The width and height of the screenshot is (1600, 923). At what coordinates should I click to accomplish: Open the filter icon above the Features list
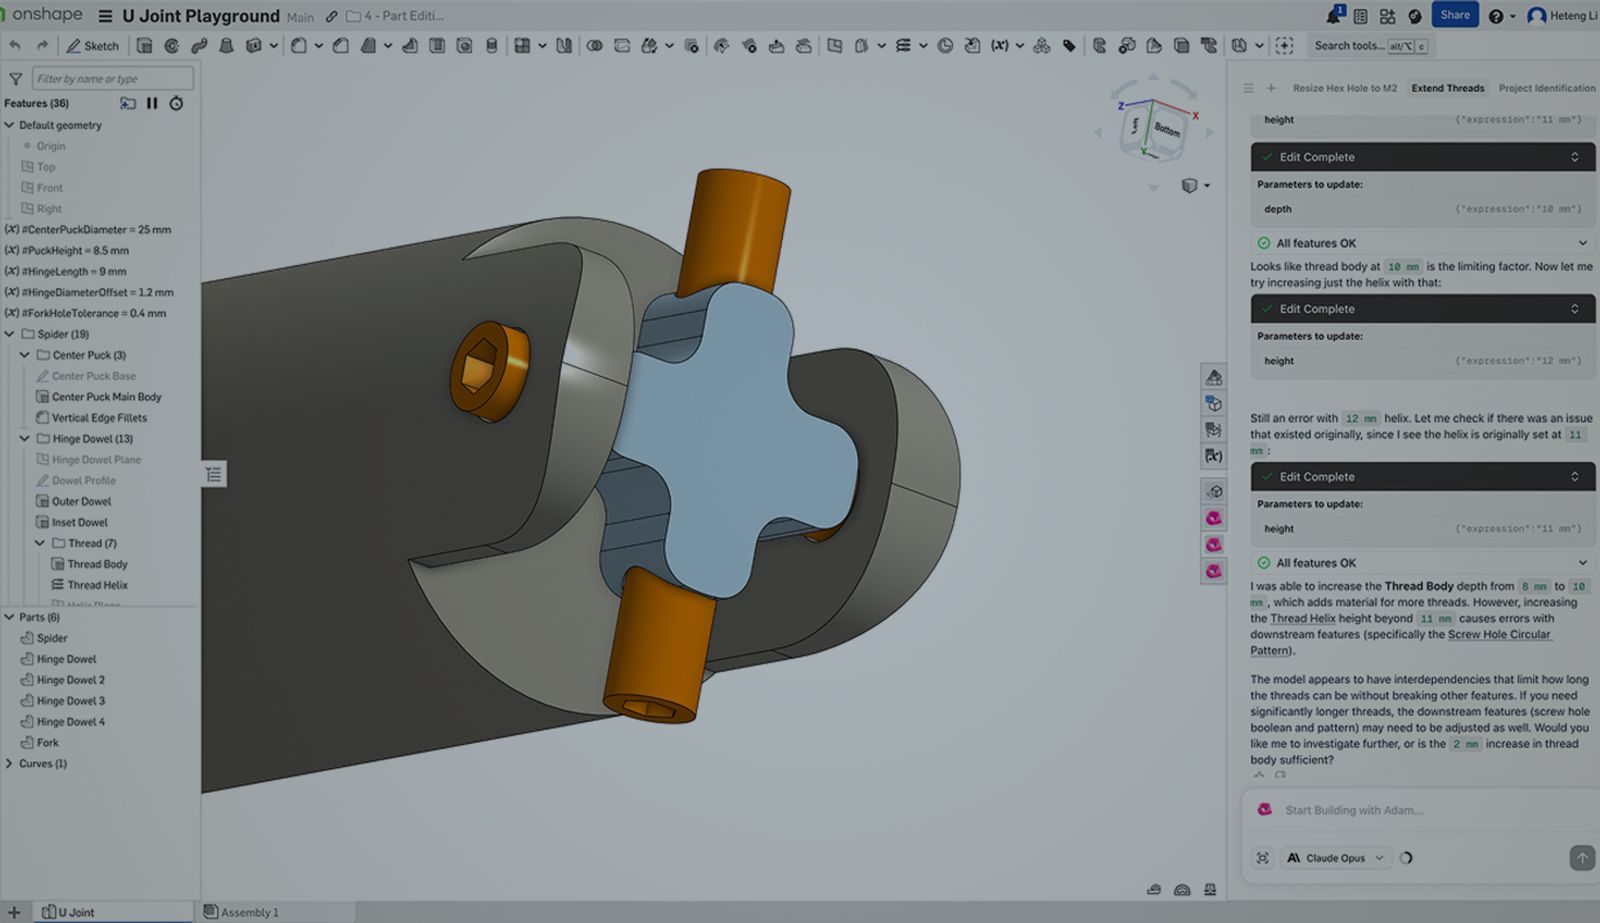[14, 78]
